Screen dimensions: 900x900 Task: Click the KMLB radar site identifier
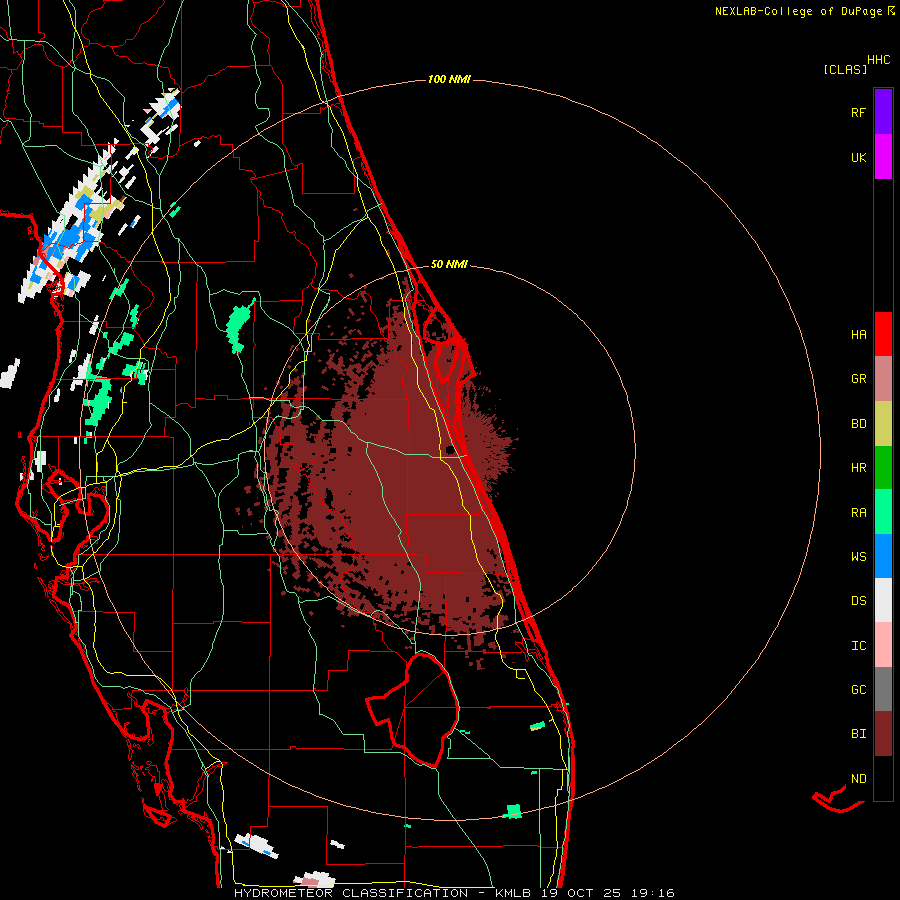pyautogui.click(x=513, y=893)
